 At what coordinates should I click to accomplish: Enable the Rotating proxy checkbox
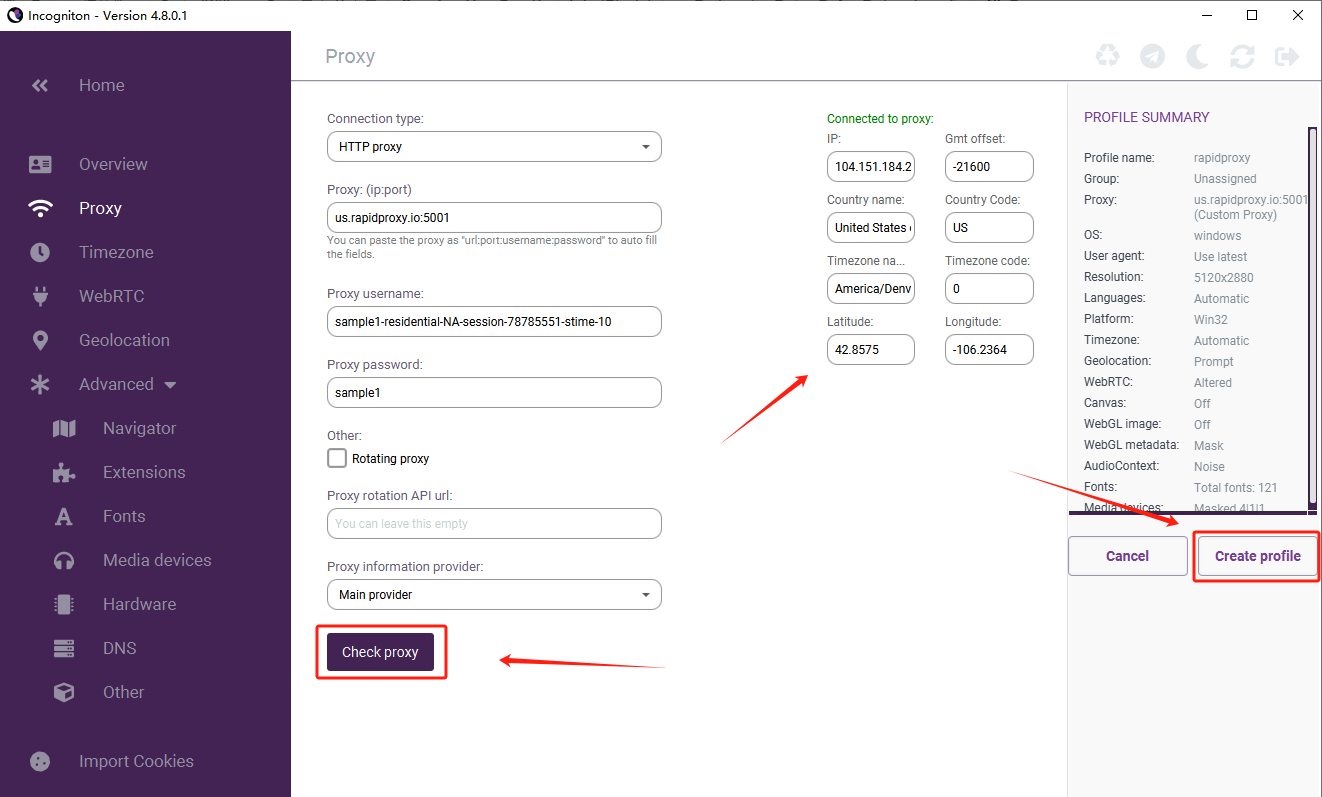(337, 458)
